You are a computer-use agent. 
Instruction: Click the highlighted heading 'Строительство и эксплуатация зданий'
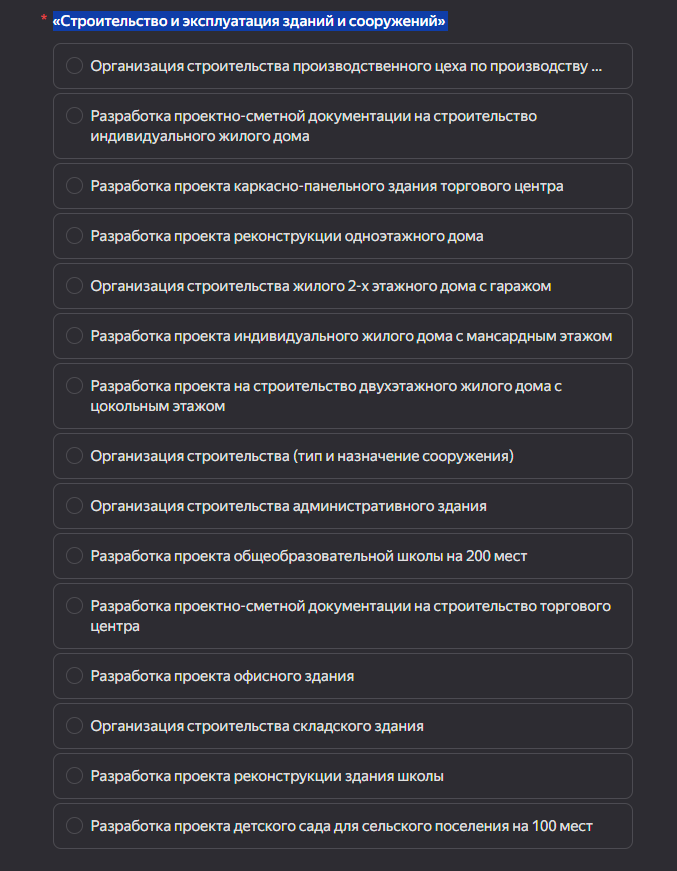coord(250,21)
